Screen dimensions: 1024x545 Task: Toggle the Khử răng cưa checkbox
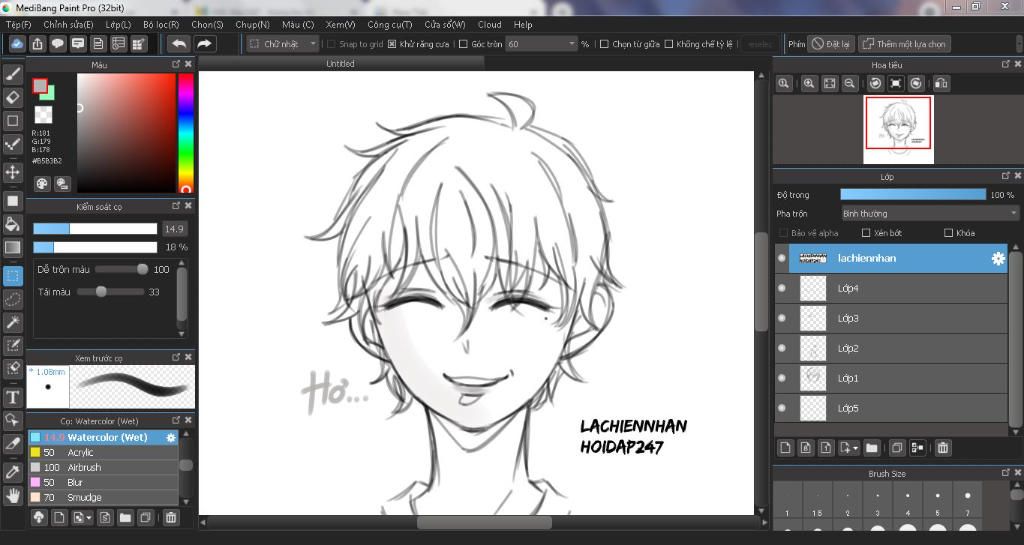(x=392, y=44)
